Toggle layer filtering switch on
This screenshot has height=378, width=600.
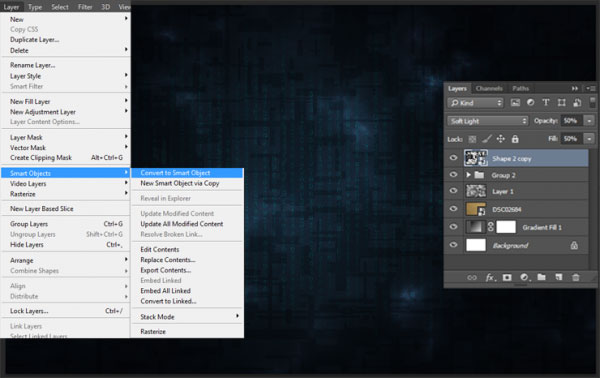pos(592,102)
